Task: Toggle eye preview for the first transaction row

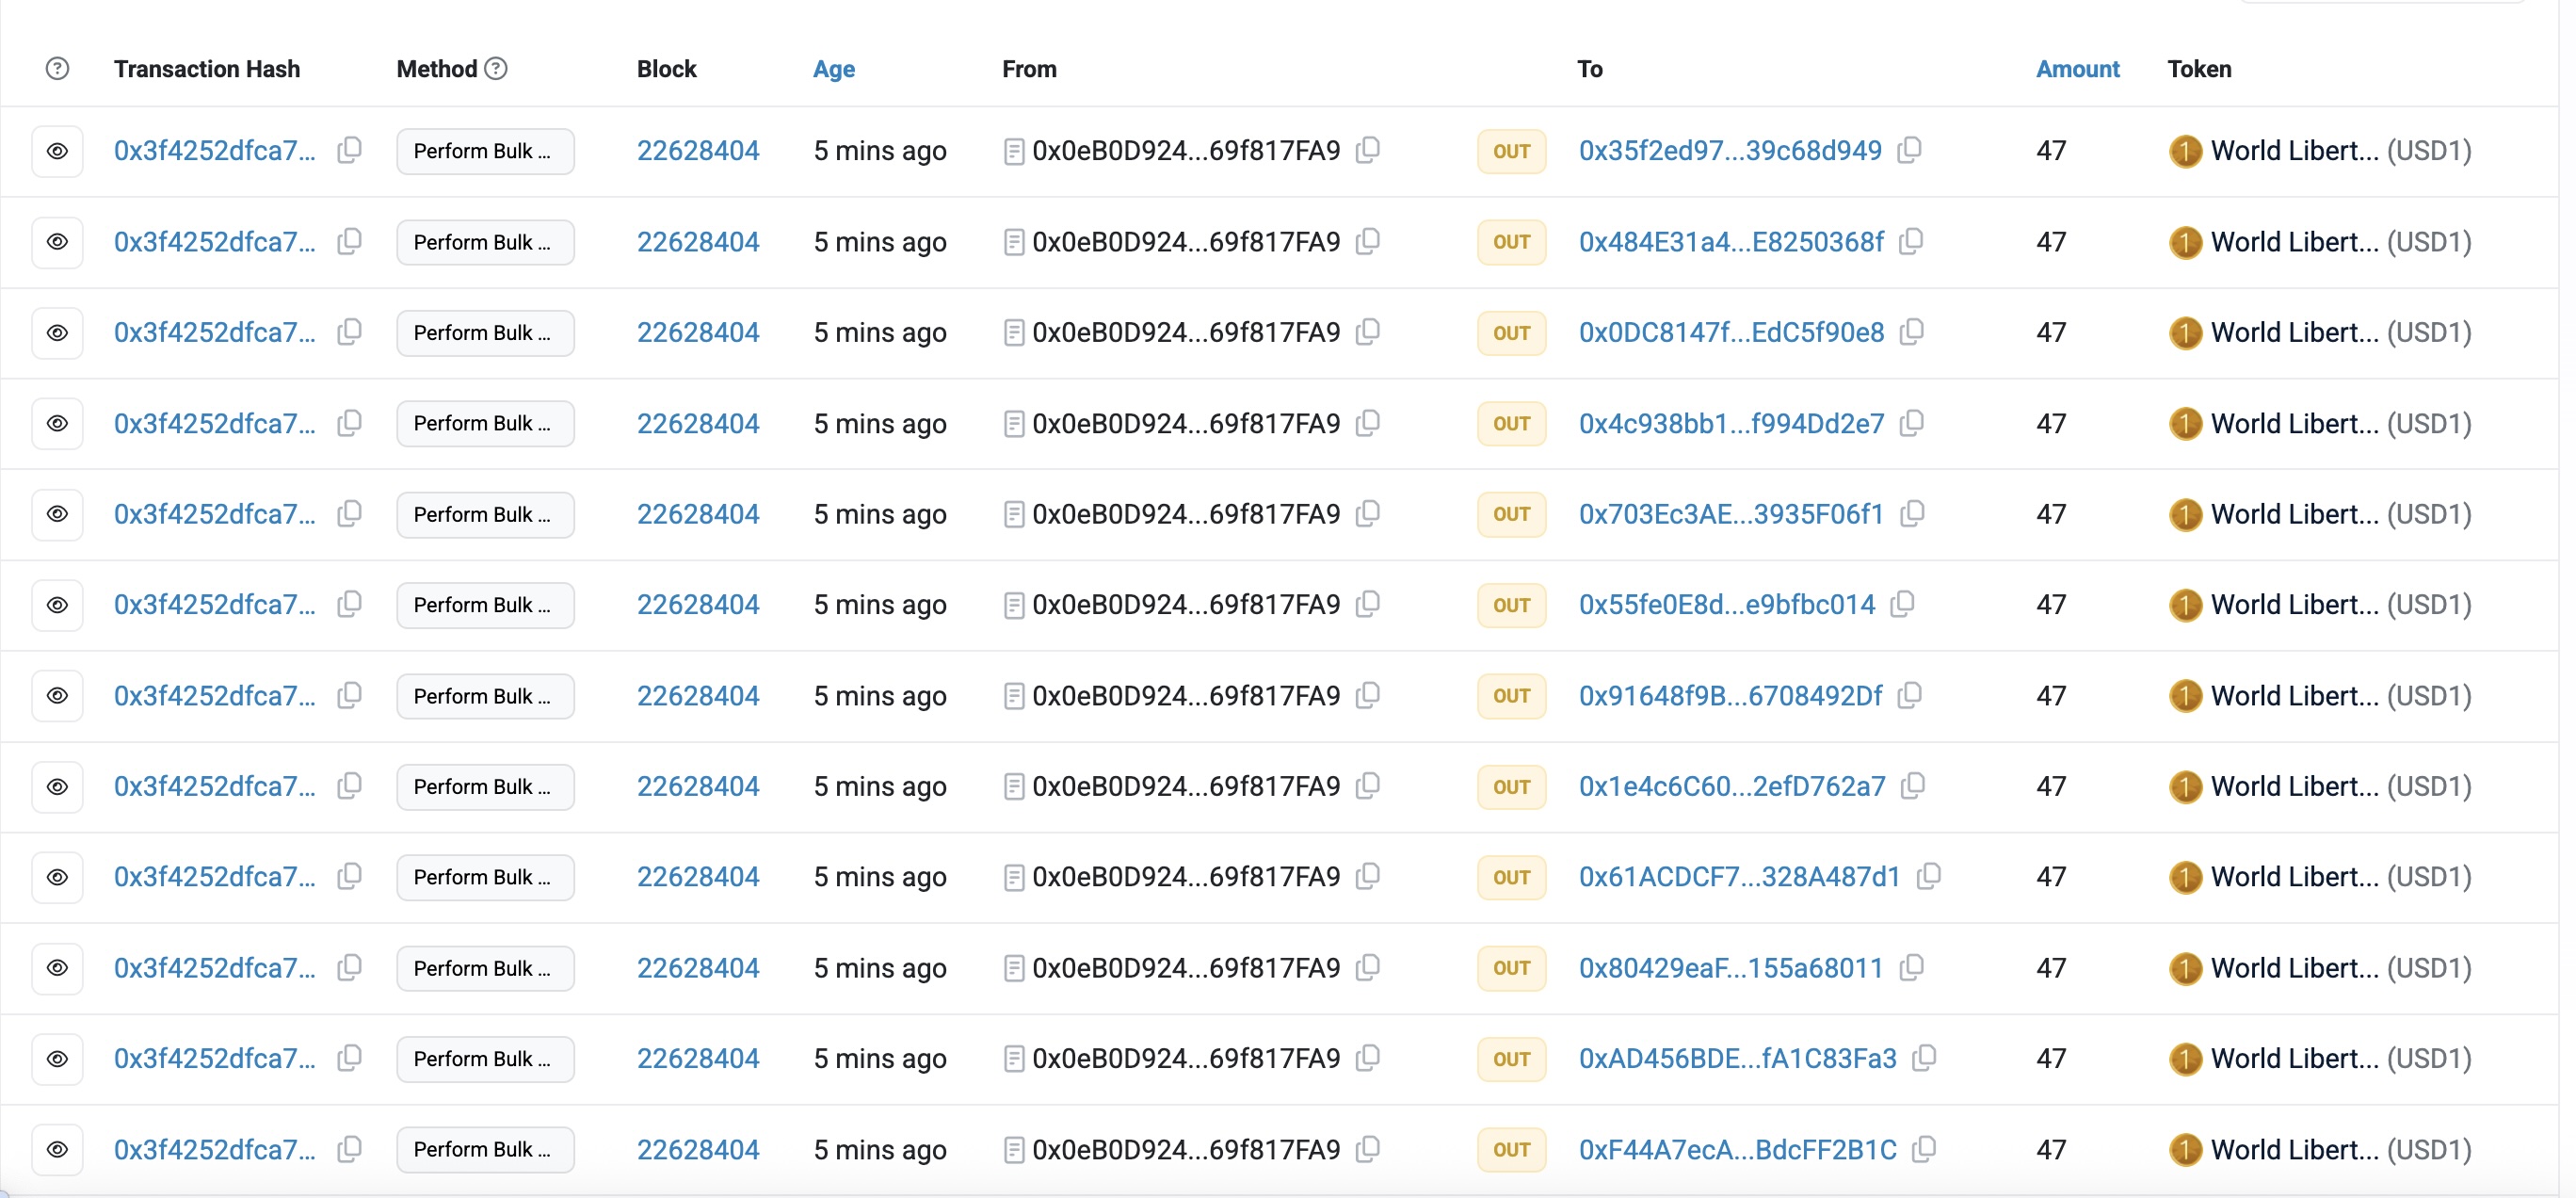Action: (57, 151)
